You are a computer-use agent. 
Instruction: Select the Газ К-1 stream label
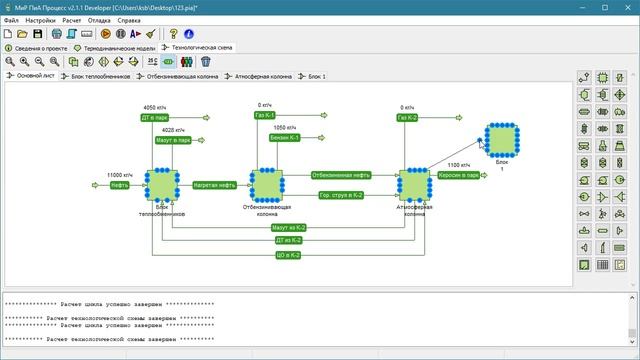tap(264, 116)
